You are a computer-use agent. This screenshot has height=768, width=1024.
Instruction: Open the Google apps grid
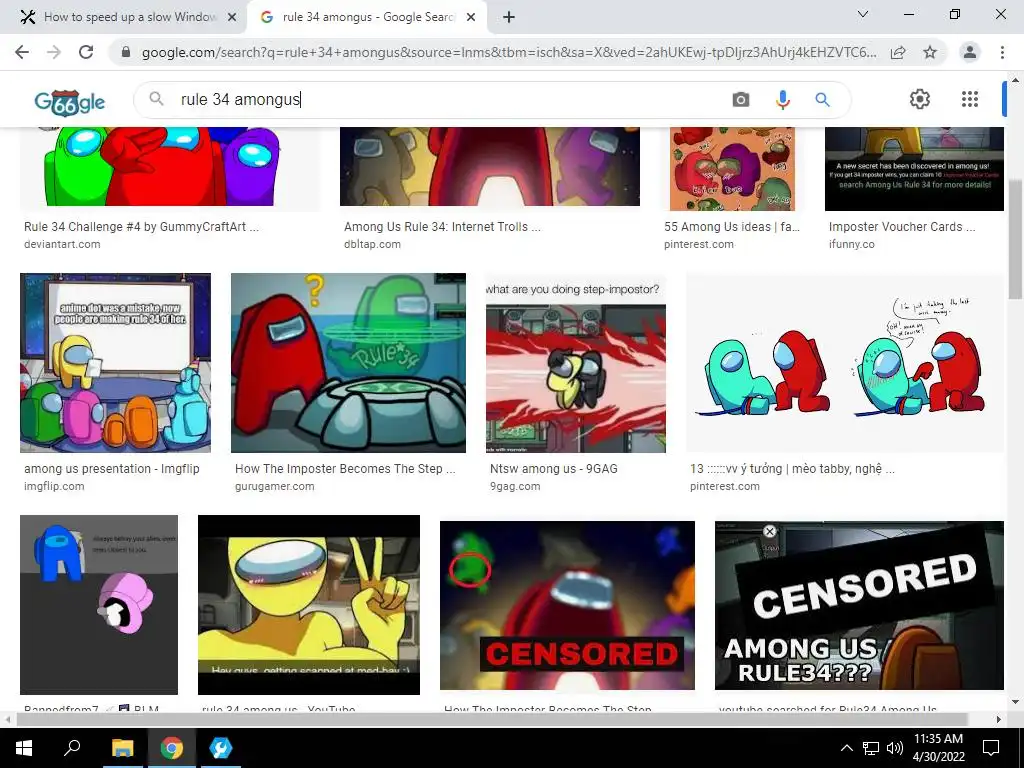[x=970, y=99]
